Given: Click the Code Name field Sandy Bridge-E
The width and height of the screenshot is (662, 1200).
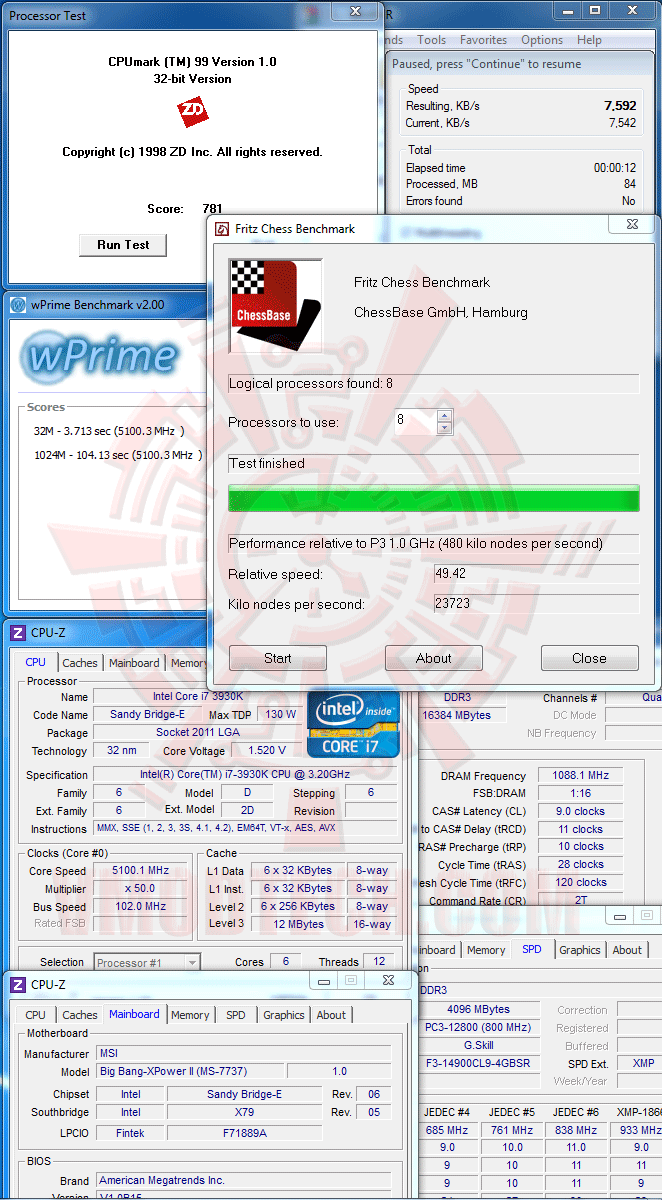Looking at the screenshot, I should pyautogui.click(x=146, y=714).
